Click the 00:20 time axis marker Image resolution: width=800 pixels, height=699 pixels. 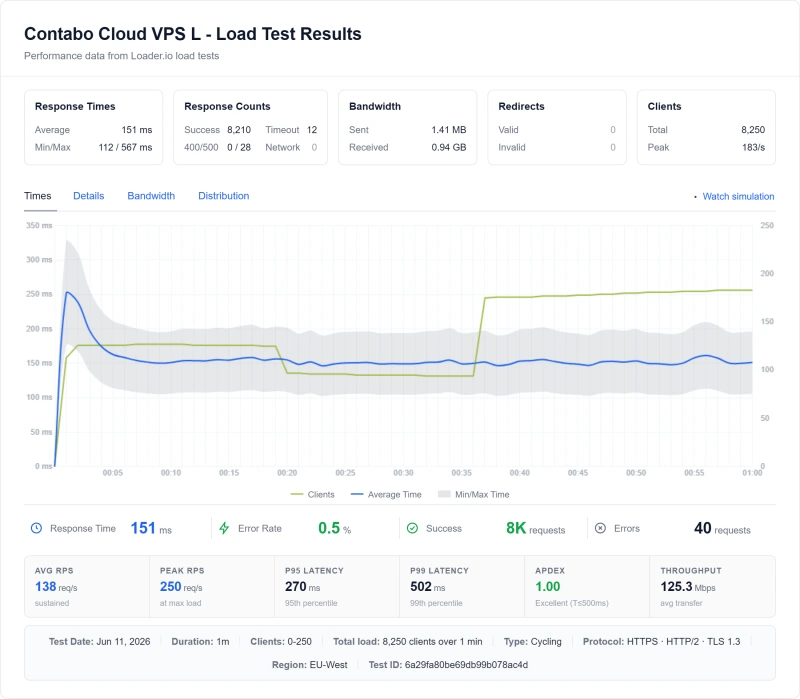click(287, 473)
